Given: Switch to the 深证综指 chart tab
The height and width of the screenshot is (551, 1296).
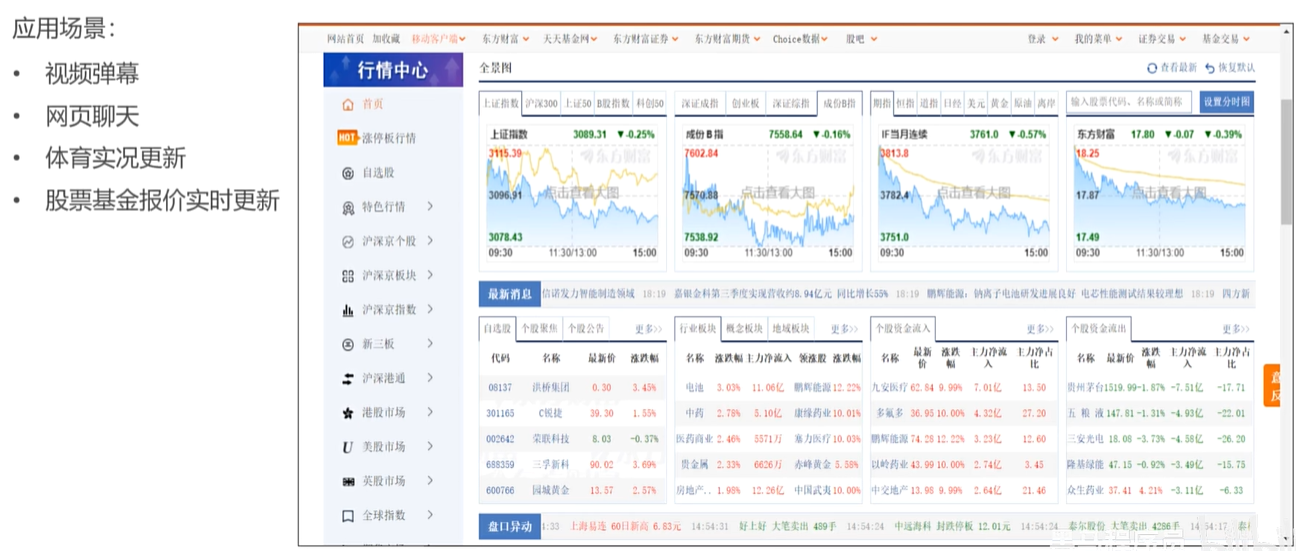Looking at the screenshot, I should pyautogui.click(x=790, y=103).
